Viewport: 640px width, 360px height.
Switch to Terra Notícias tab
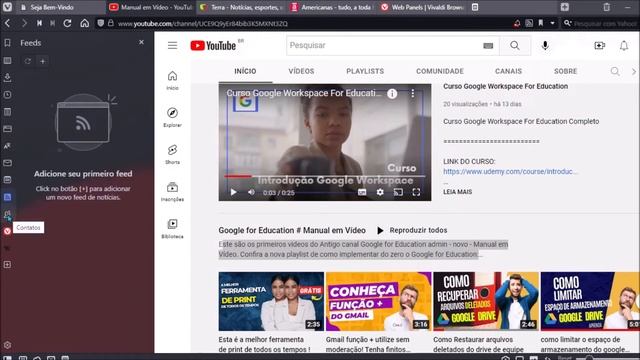point(242,7)
